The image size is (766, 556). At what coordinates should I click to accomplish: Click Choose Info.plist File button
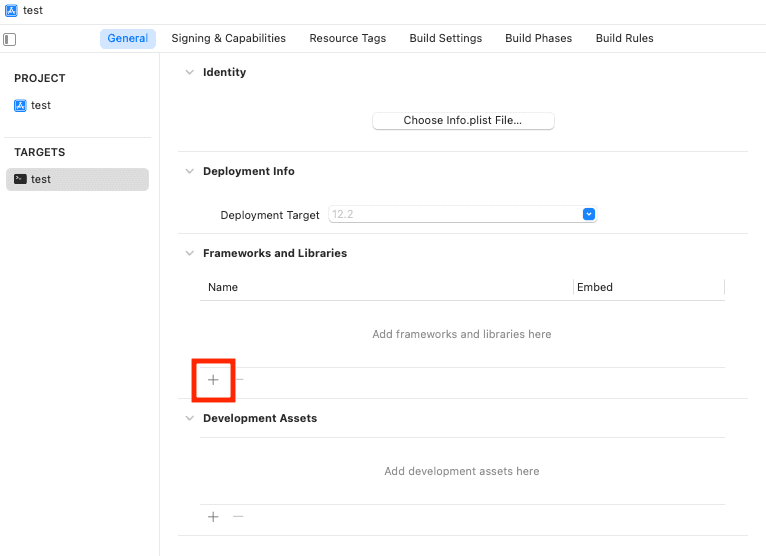tap(463, 120)
